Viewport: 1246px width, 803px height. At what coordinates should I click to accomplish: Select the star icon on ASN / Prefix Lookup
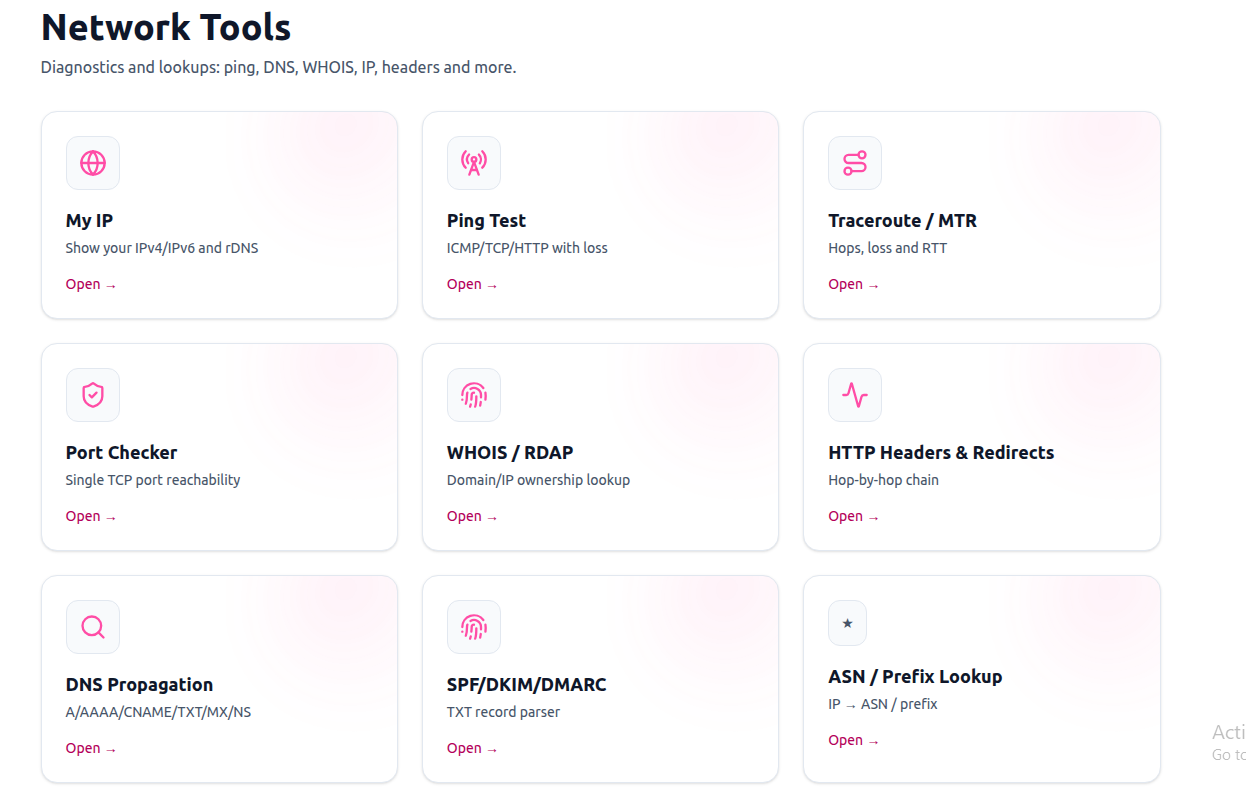847,622
